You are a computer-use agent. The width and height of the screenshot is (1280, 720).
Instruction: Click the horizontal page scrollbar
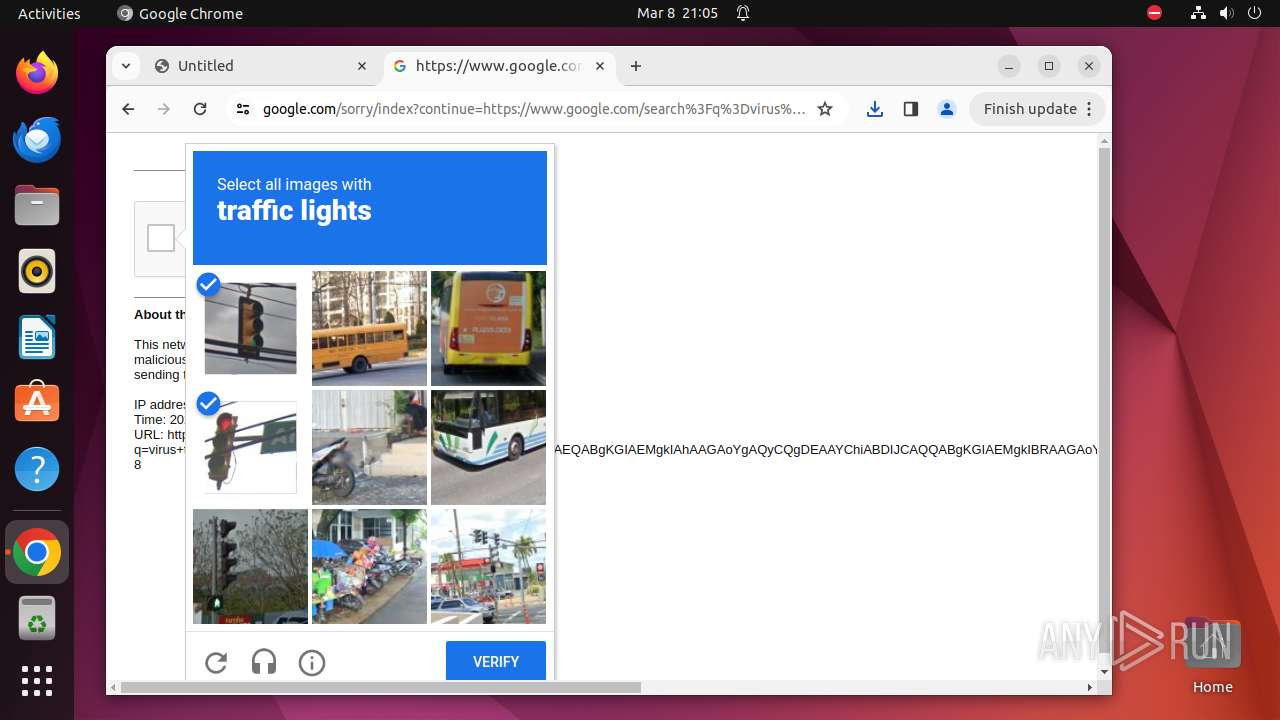(381, 687)
